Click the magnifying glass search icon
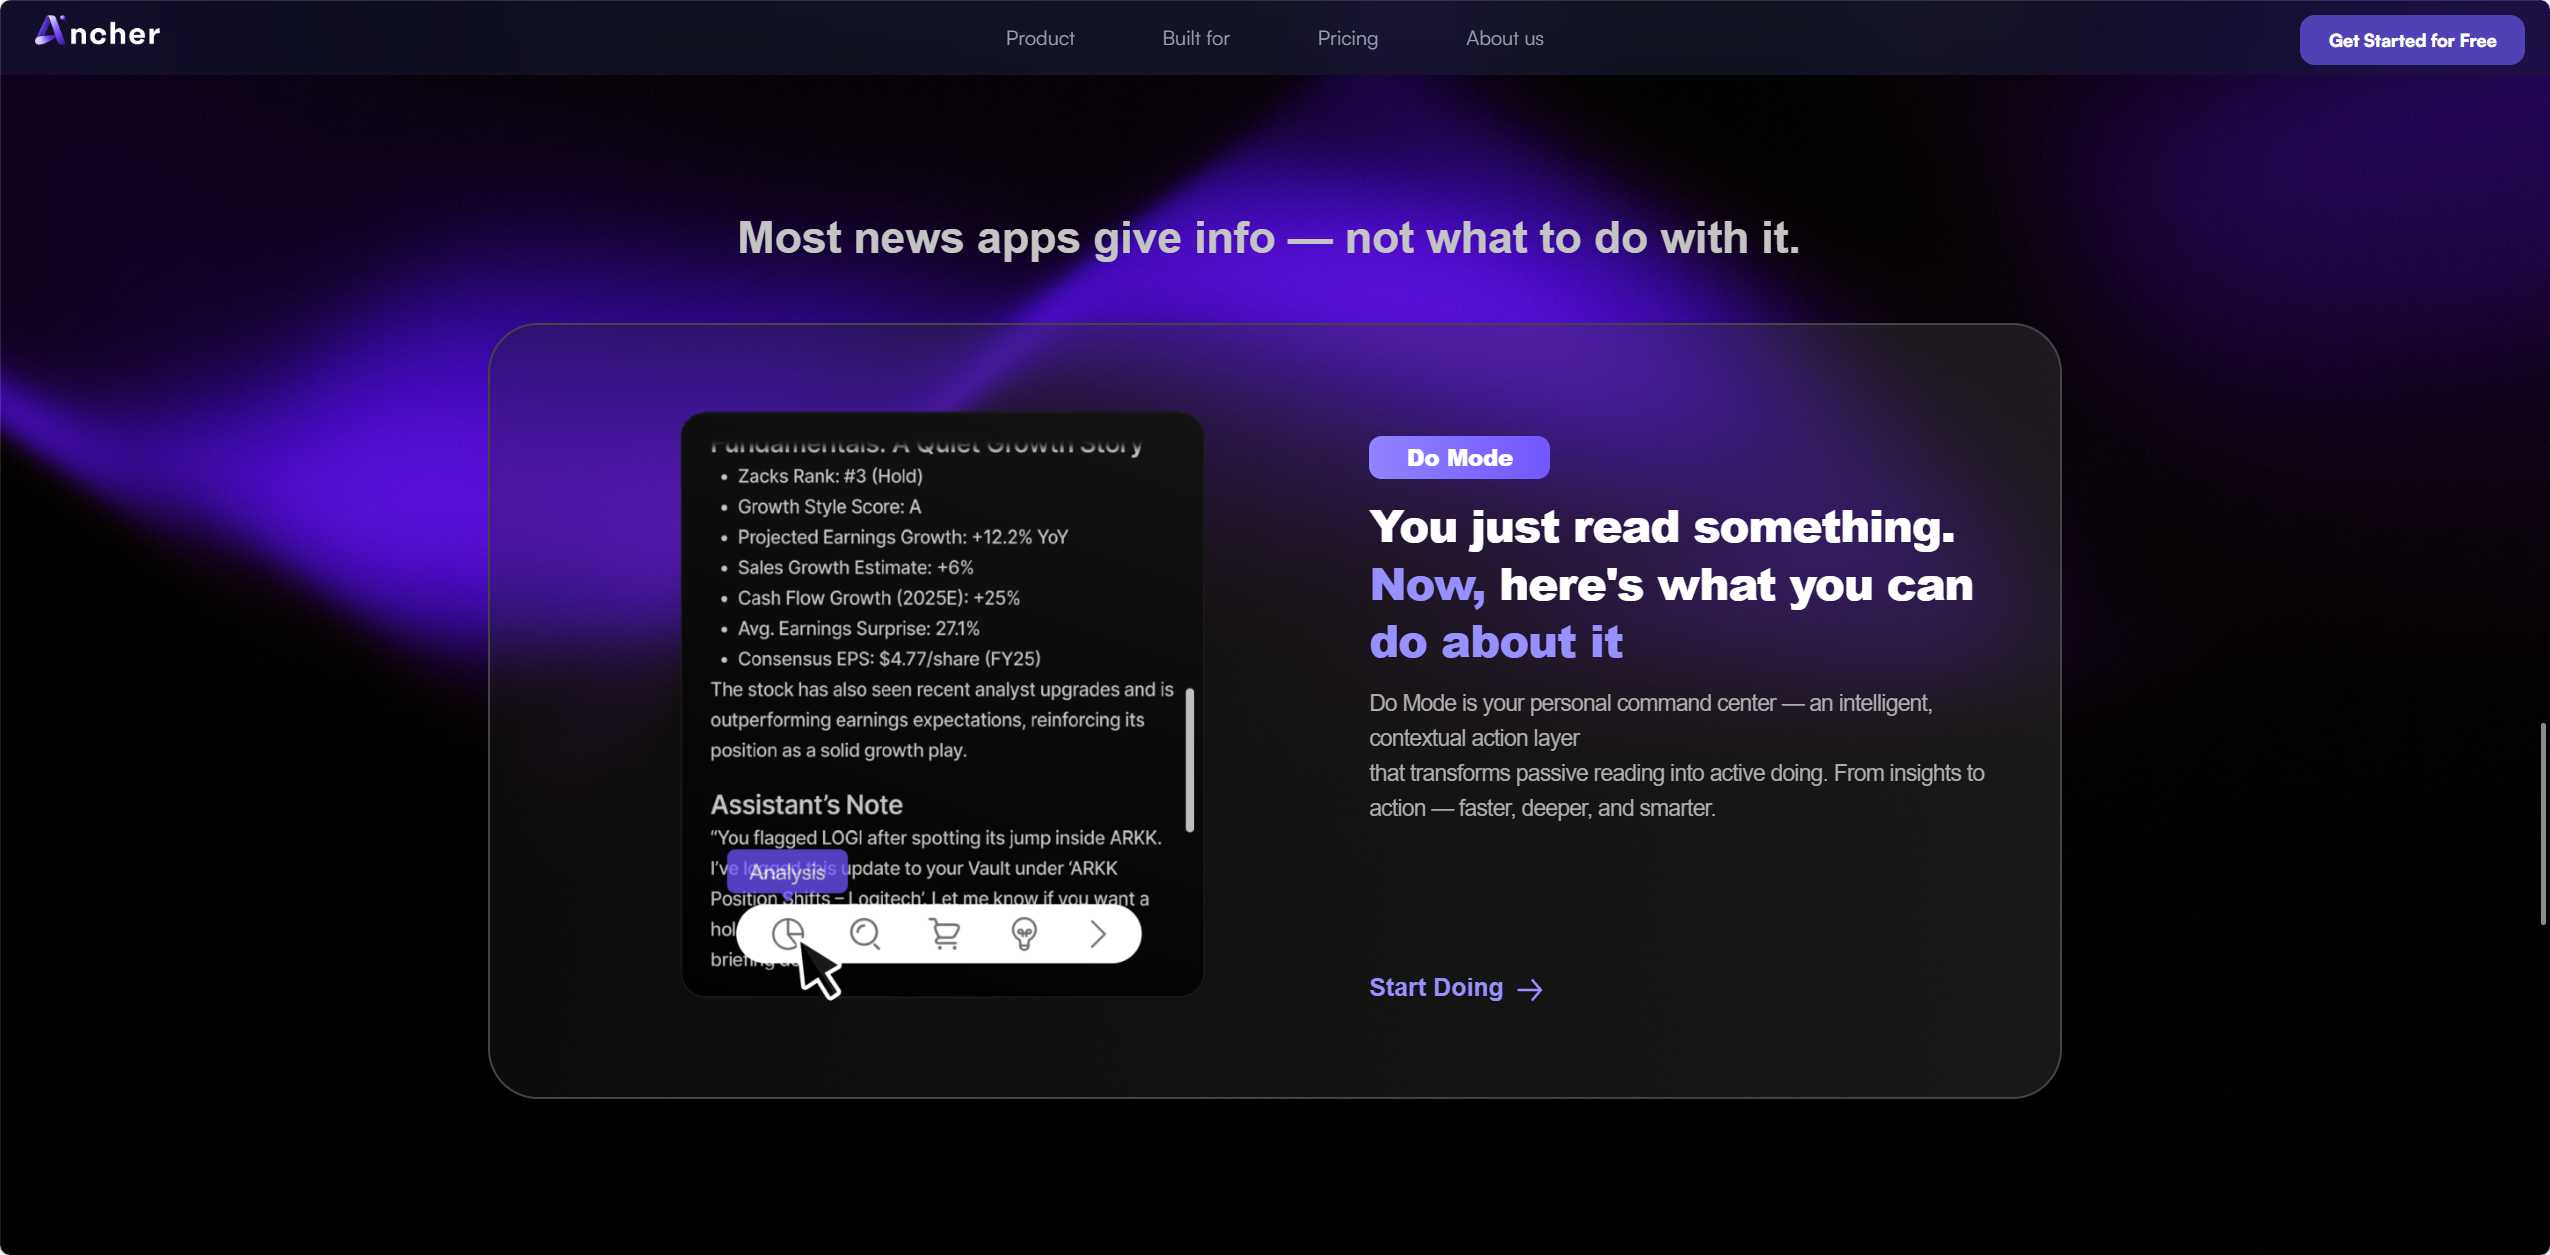 (865, 934)
